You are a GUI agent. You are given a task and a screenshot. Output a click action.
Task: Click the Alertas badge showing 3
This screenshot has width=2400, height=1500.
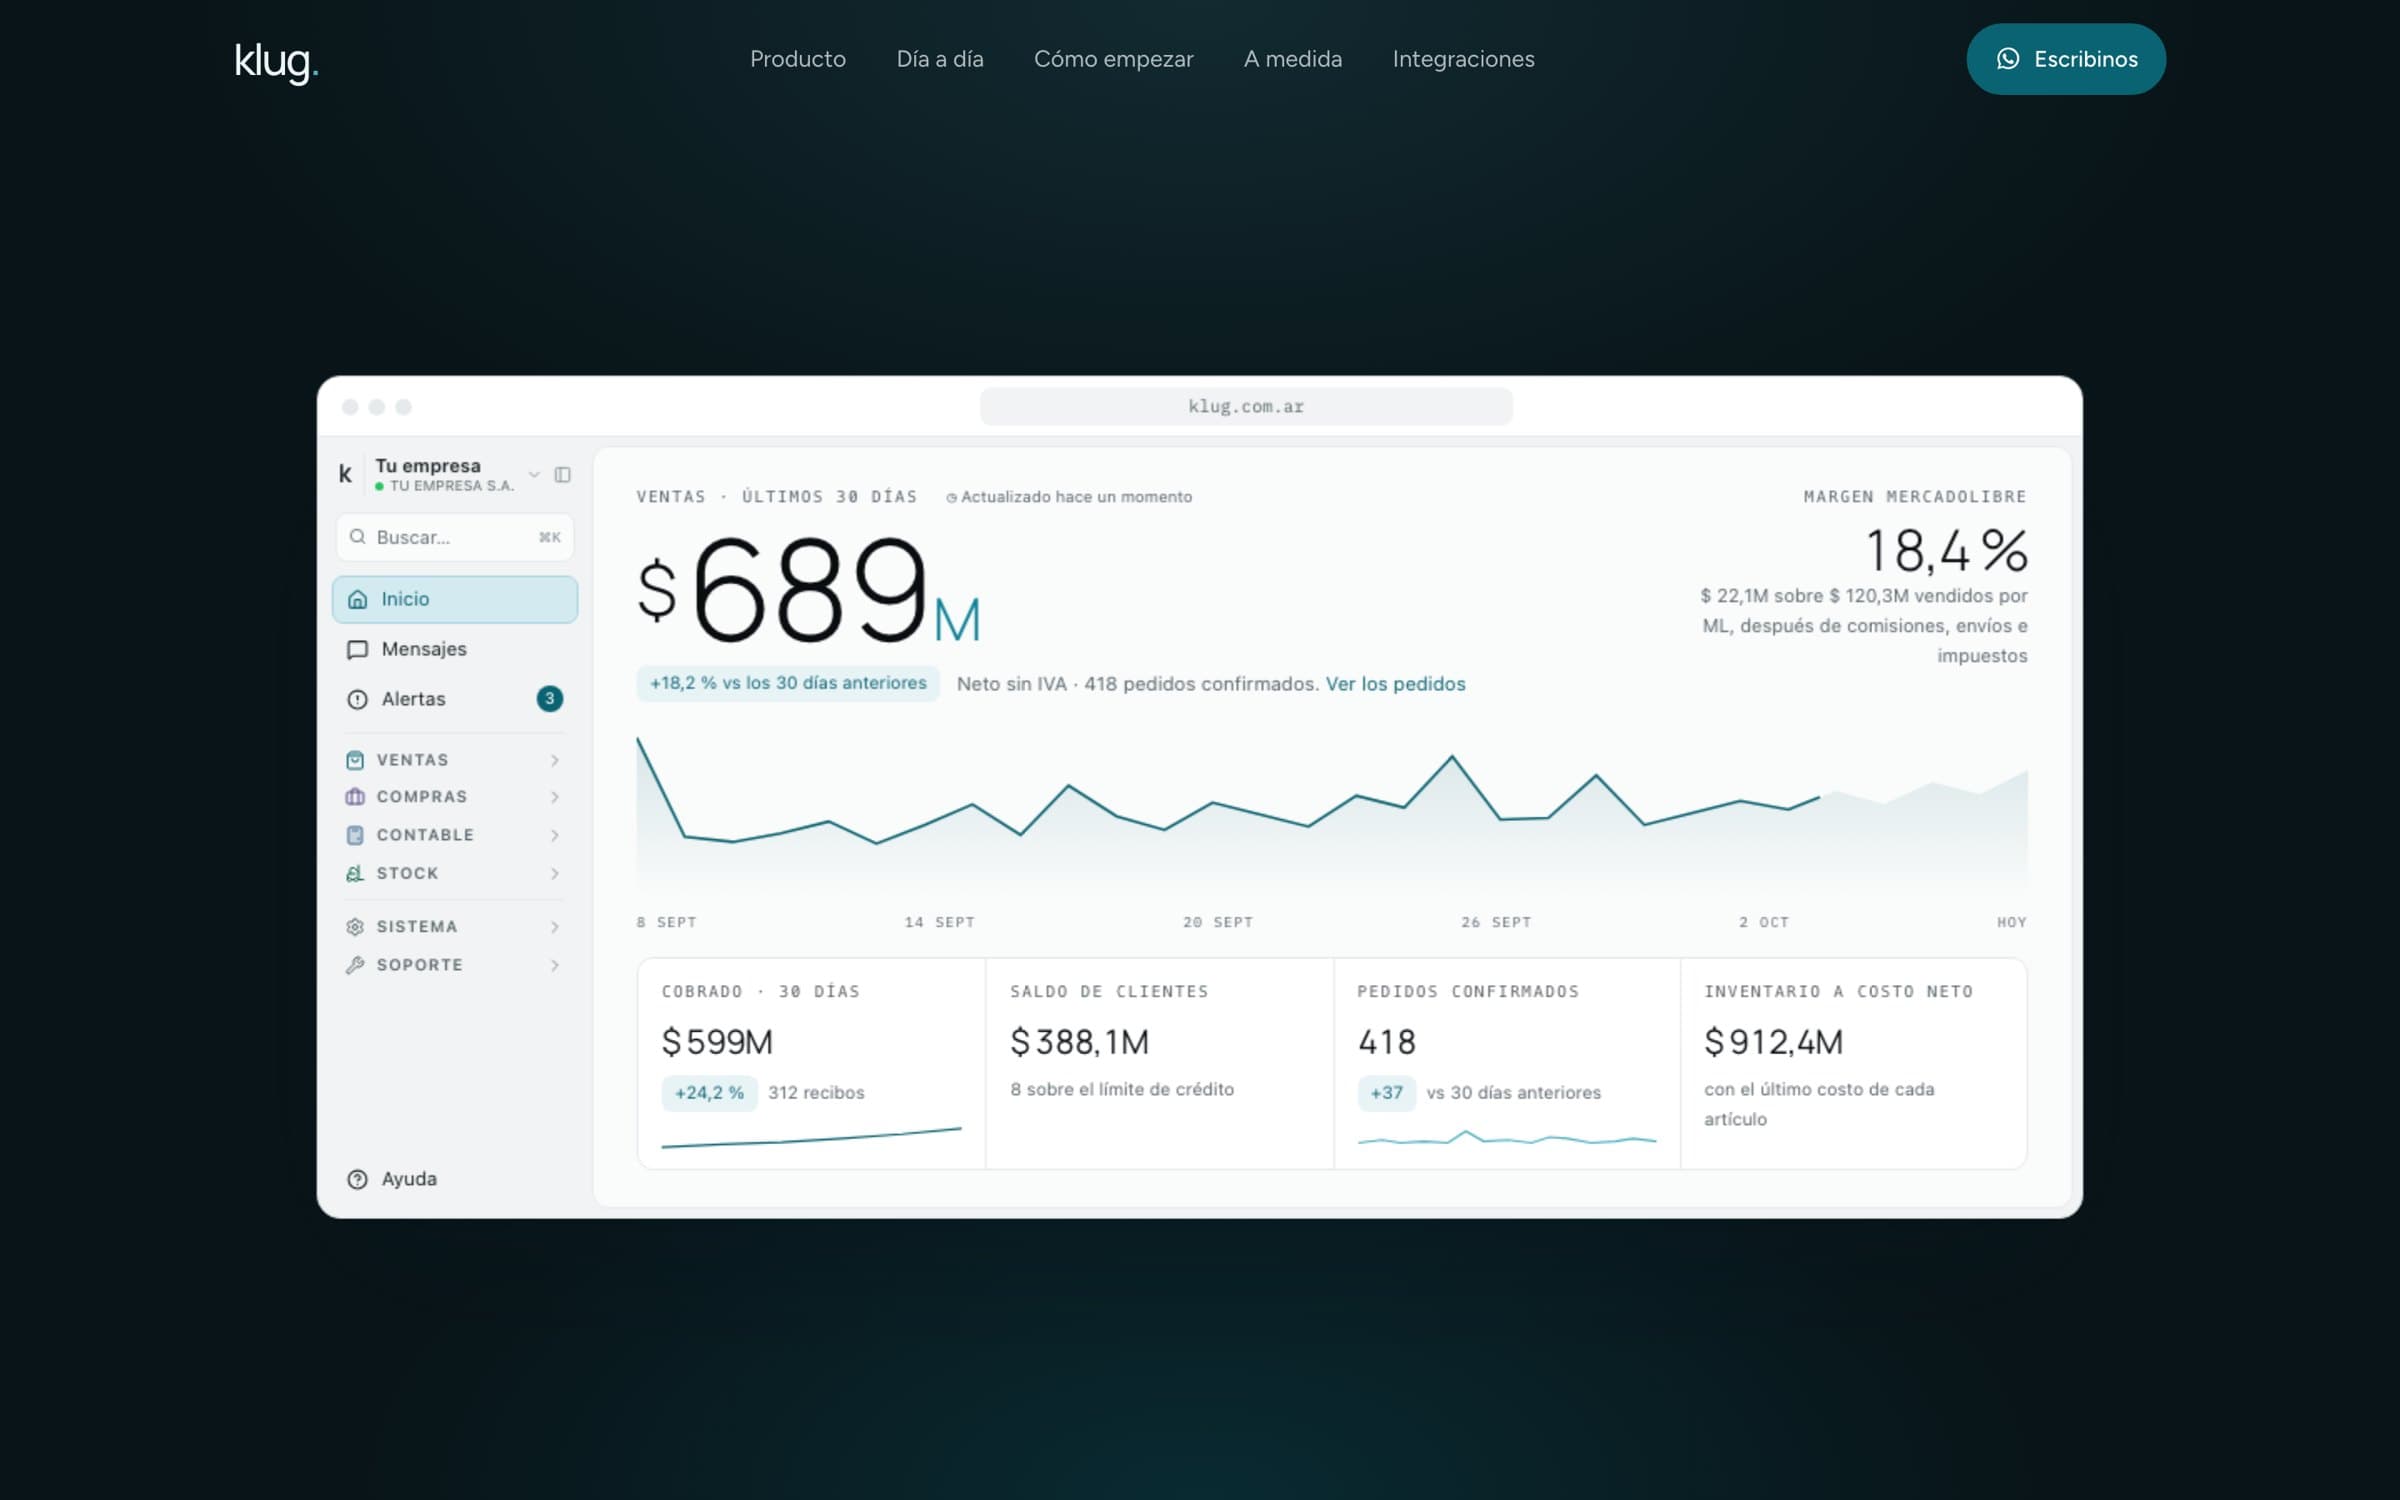(x=549, y=698)
